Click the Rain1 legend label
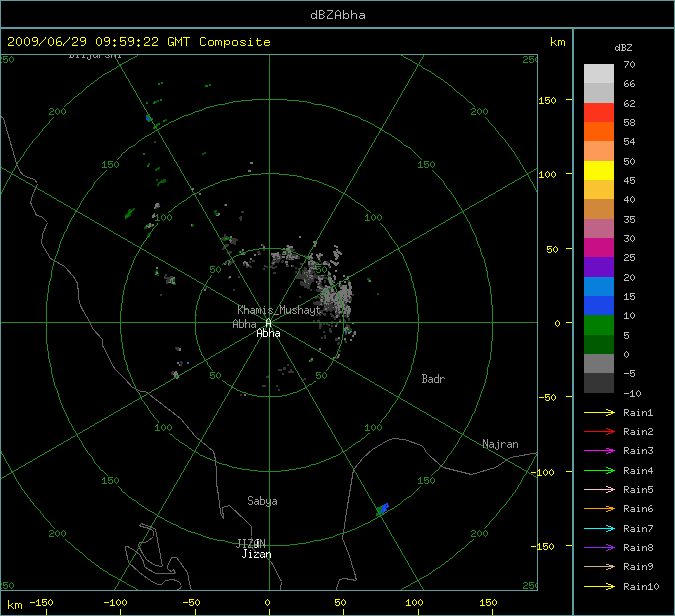 pyautogui.click(x=638, y=413)
